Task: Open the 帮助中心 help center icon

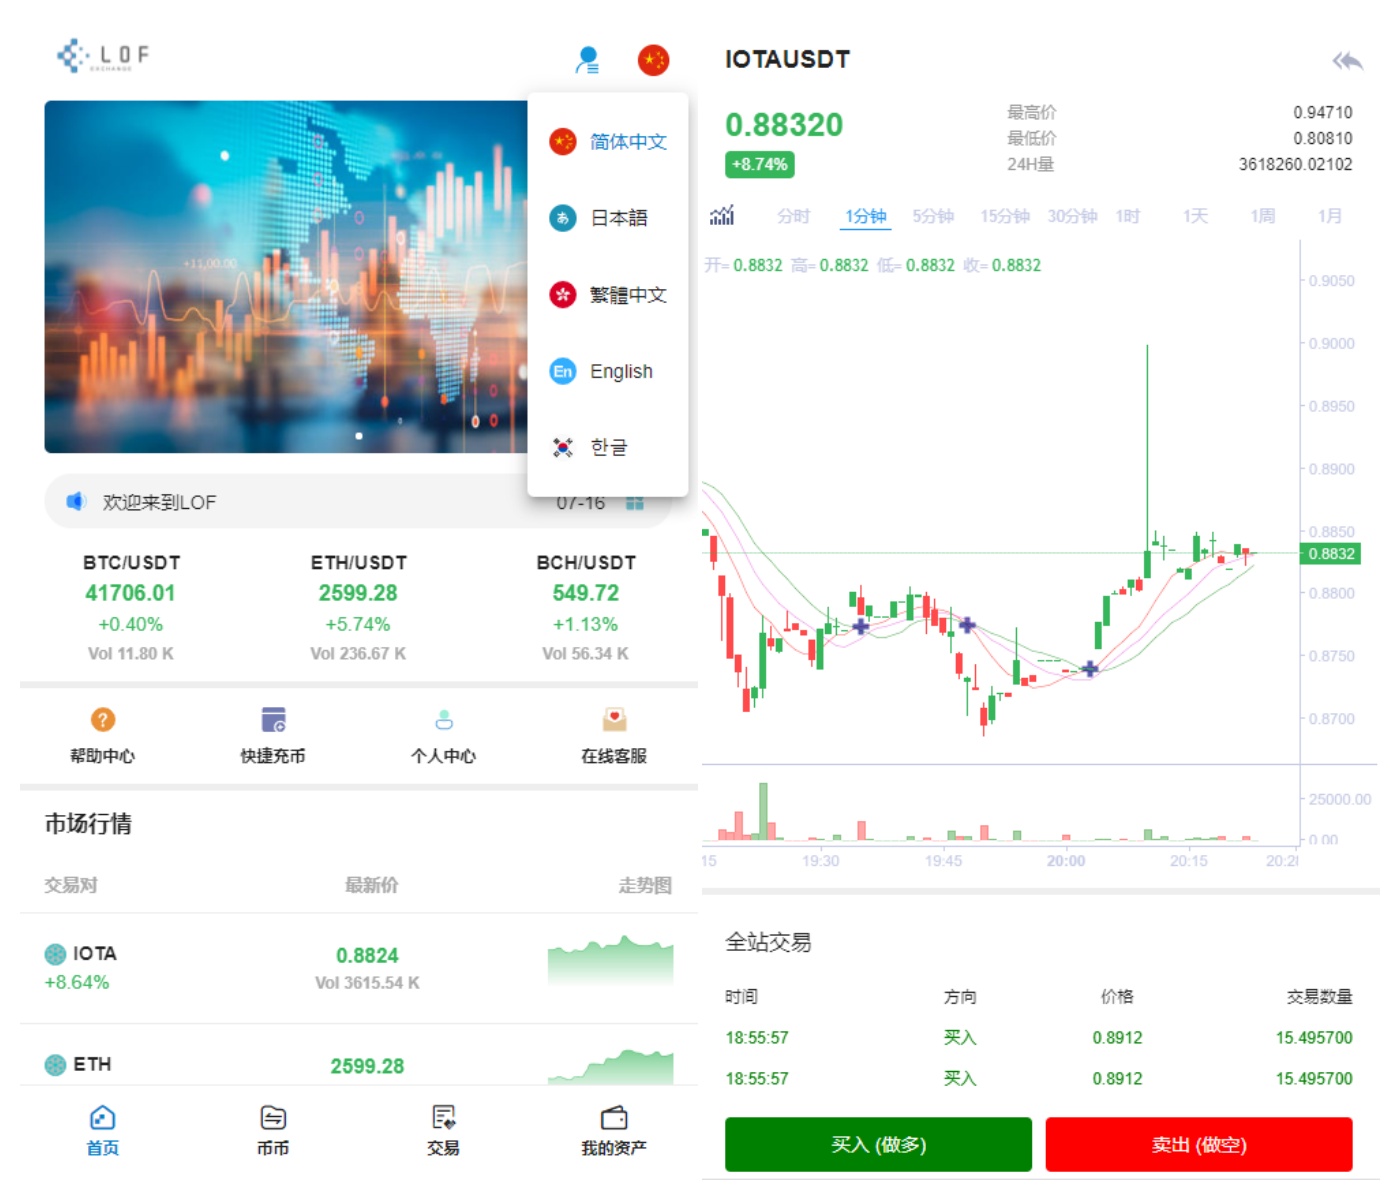Action: pos(102,720)
